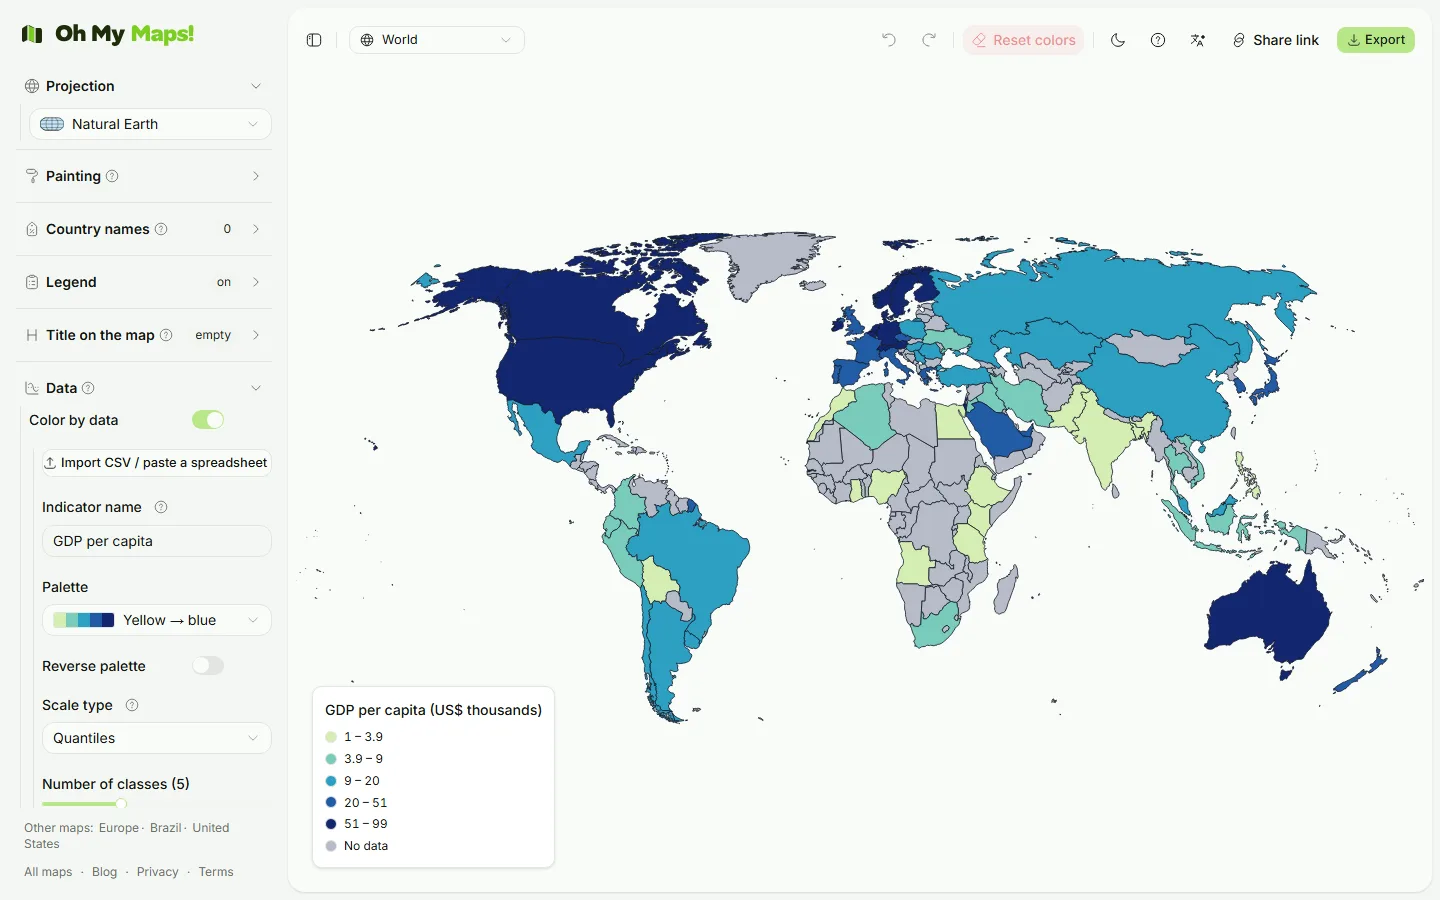Viewport: 1440px width, 900px height.
Task: Click the No data legend dot
Action: tap(331, 846)
